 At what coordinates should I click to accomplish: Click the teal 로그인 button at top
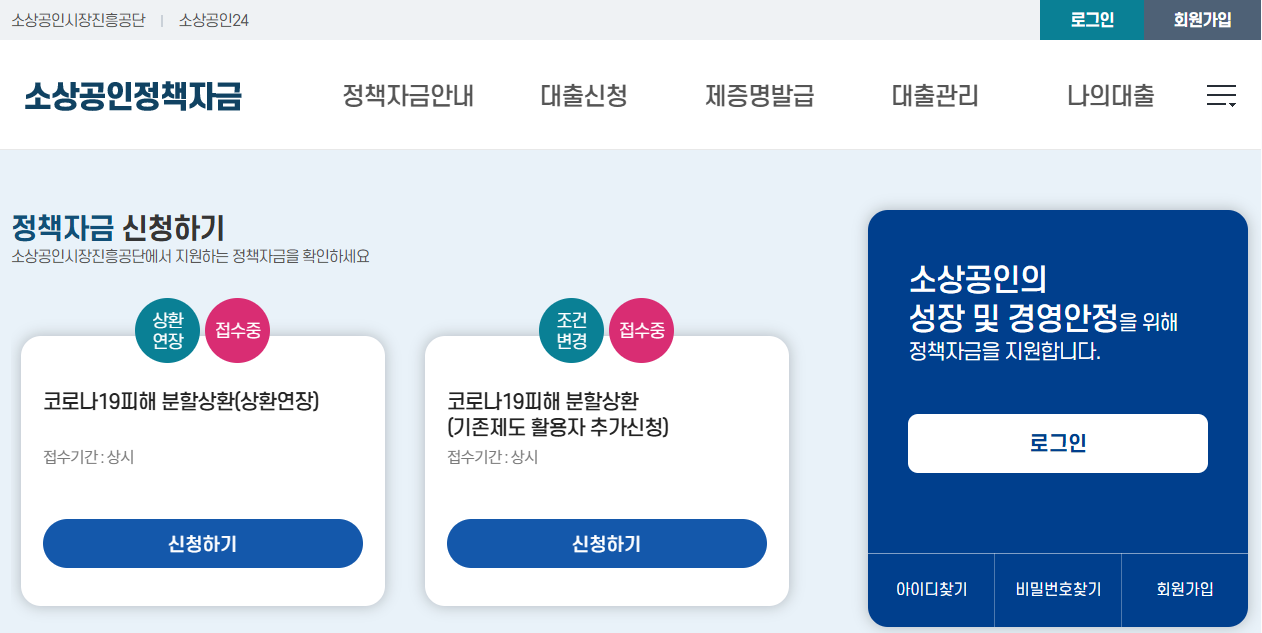click(1091, 20)
